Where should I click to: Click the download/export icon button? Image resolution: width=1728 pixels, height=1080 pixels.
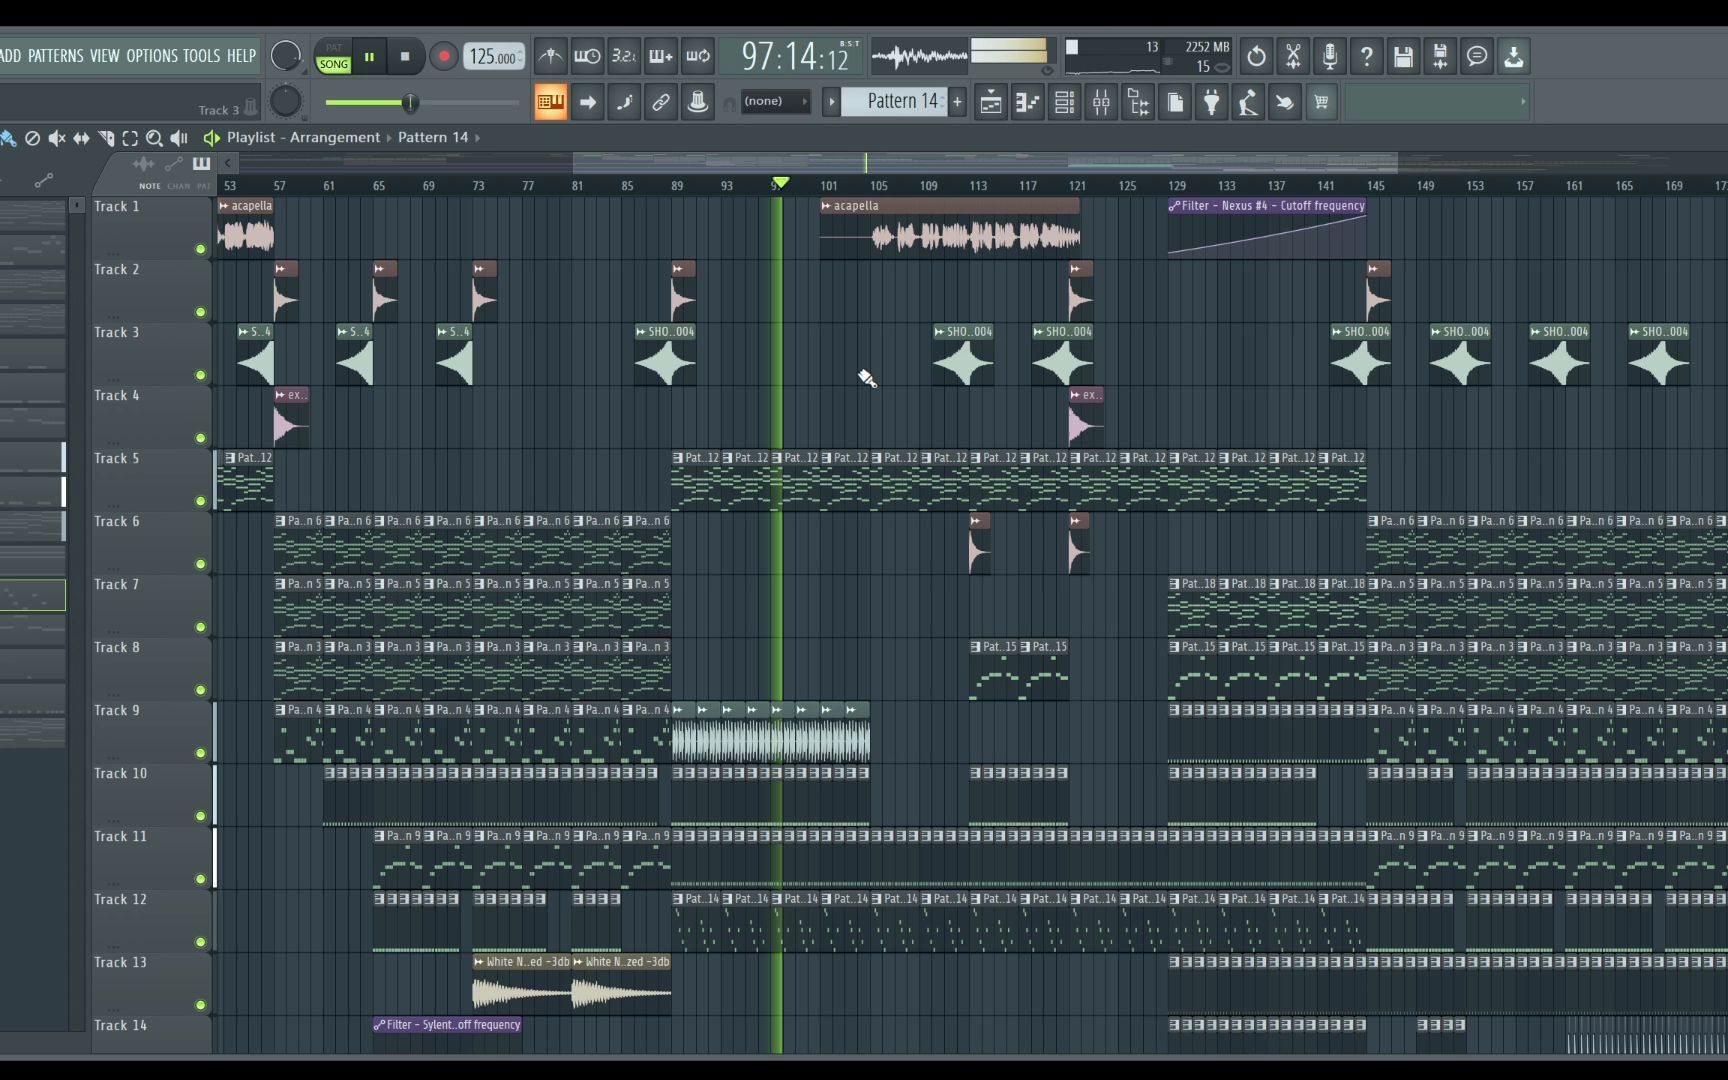coord(1514,56)
